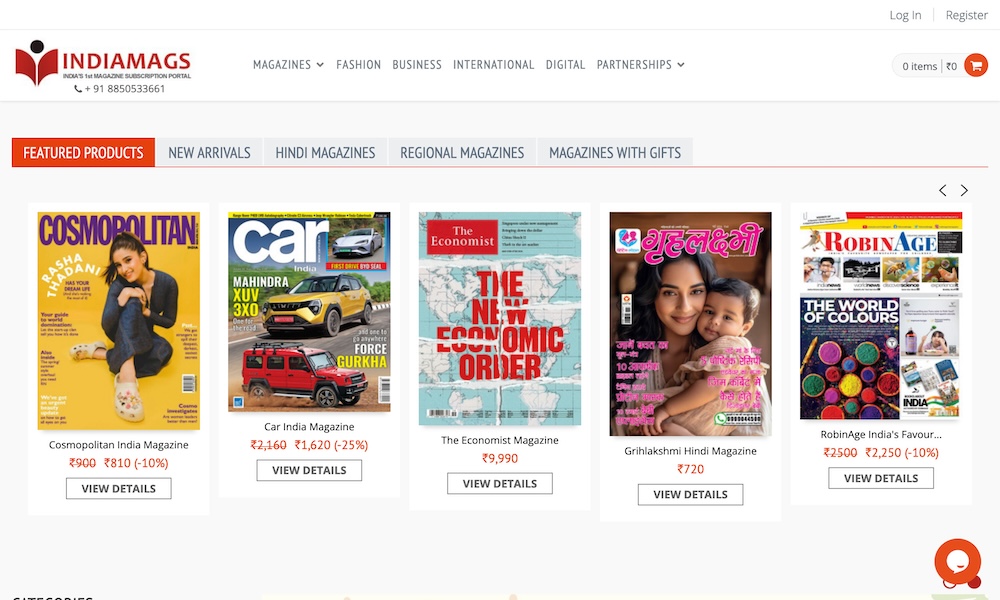Viewport: 1000px width, 600px height.
Task: Open the Car India magazine cover
Action: pyautogui.click(x=309, y=312)
